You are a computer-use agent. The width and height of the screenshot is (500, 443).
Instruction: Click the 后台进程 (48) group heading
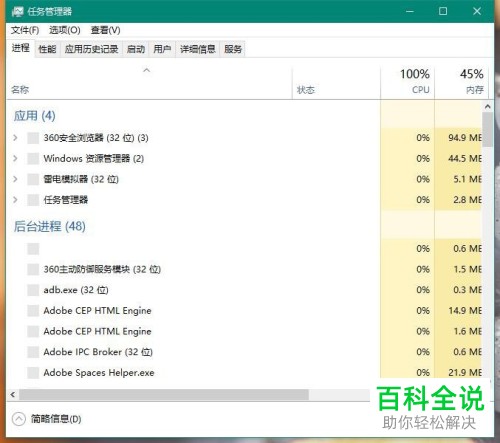tap(49, 227)
